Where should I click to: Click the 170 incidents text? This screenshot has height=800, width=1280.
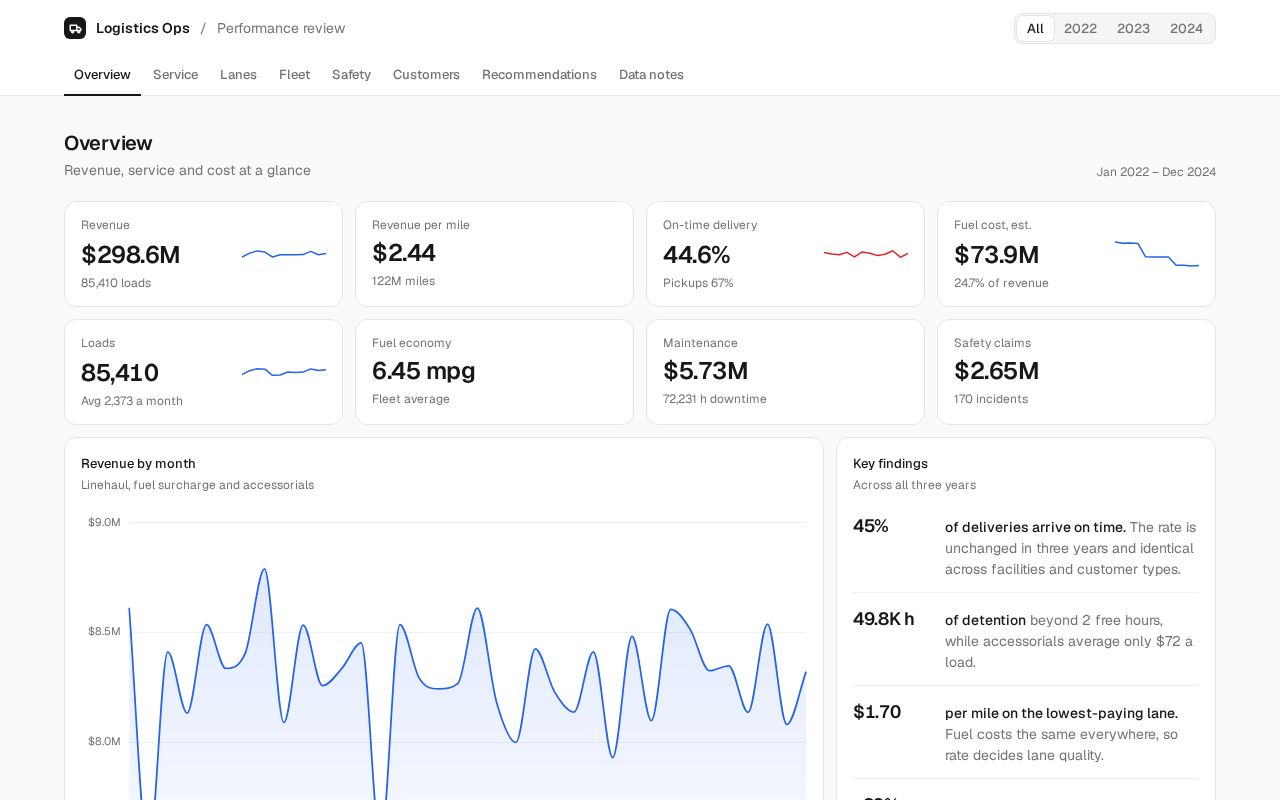click(991, 399)
